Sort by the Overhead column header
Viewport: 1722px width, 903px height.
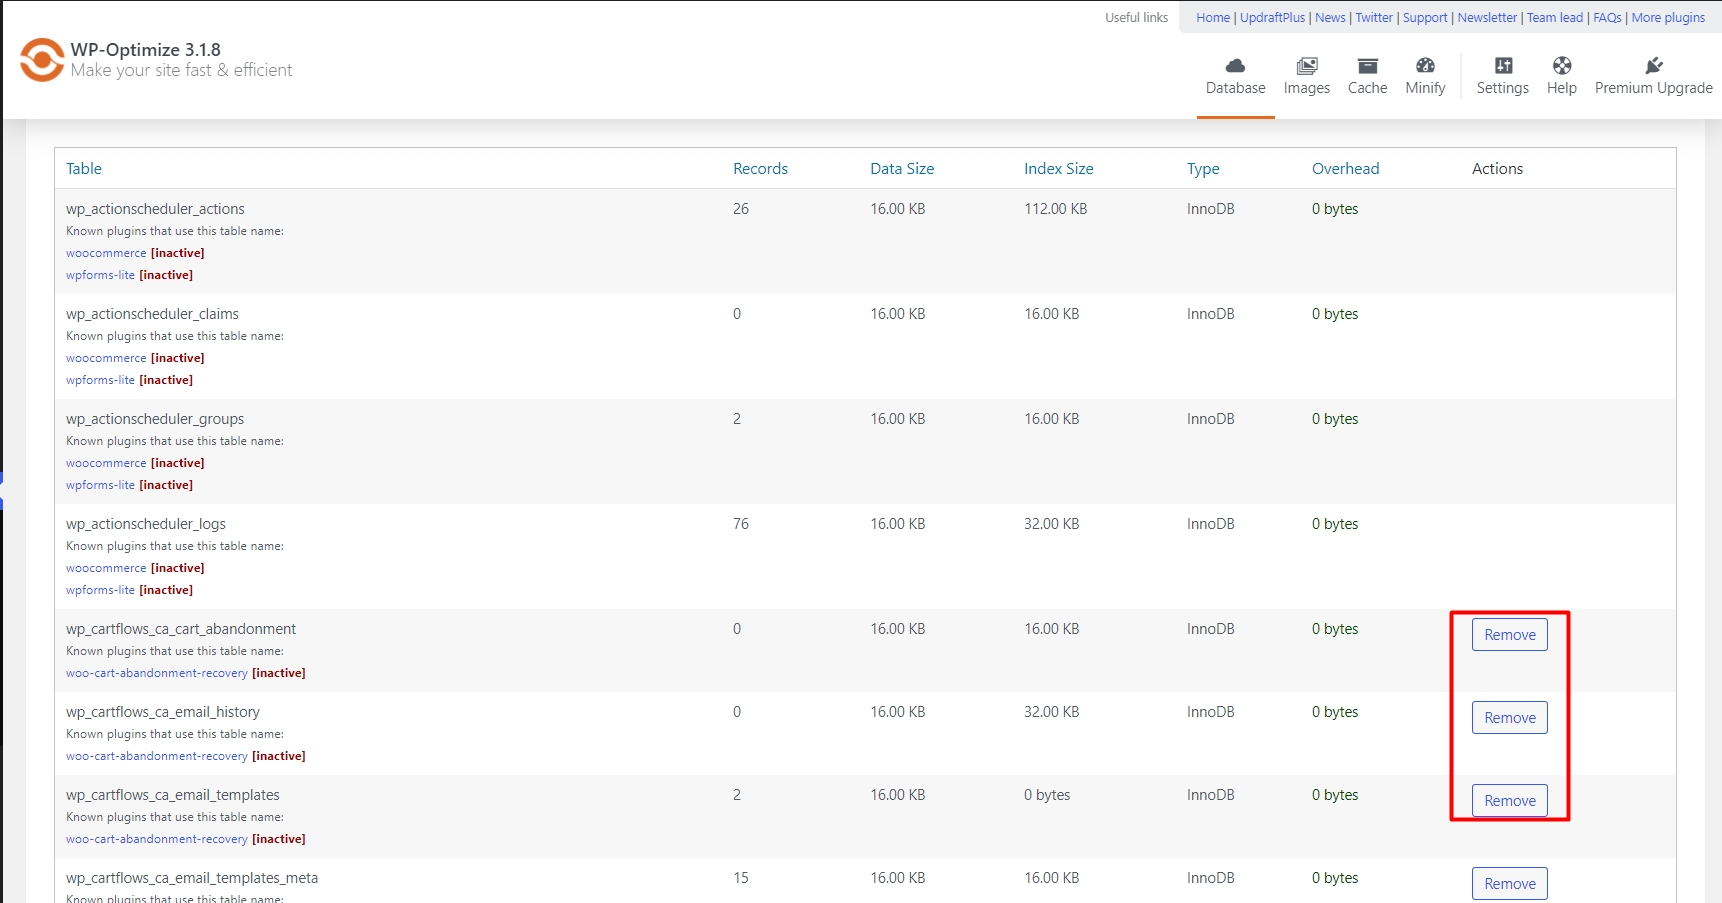point(1345,169)
